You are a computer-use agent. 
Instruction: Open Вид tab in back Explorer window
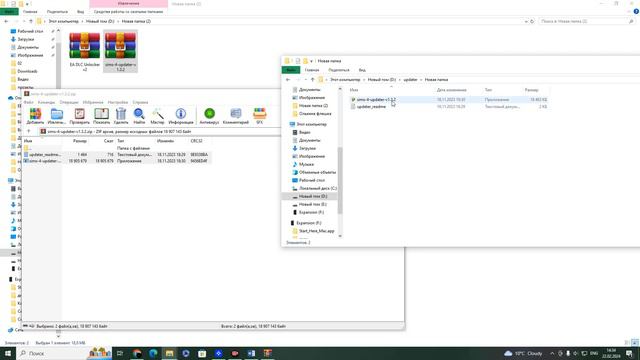[x=80, y=11]
